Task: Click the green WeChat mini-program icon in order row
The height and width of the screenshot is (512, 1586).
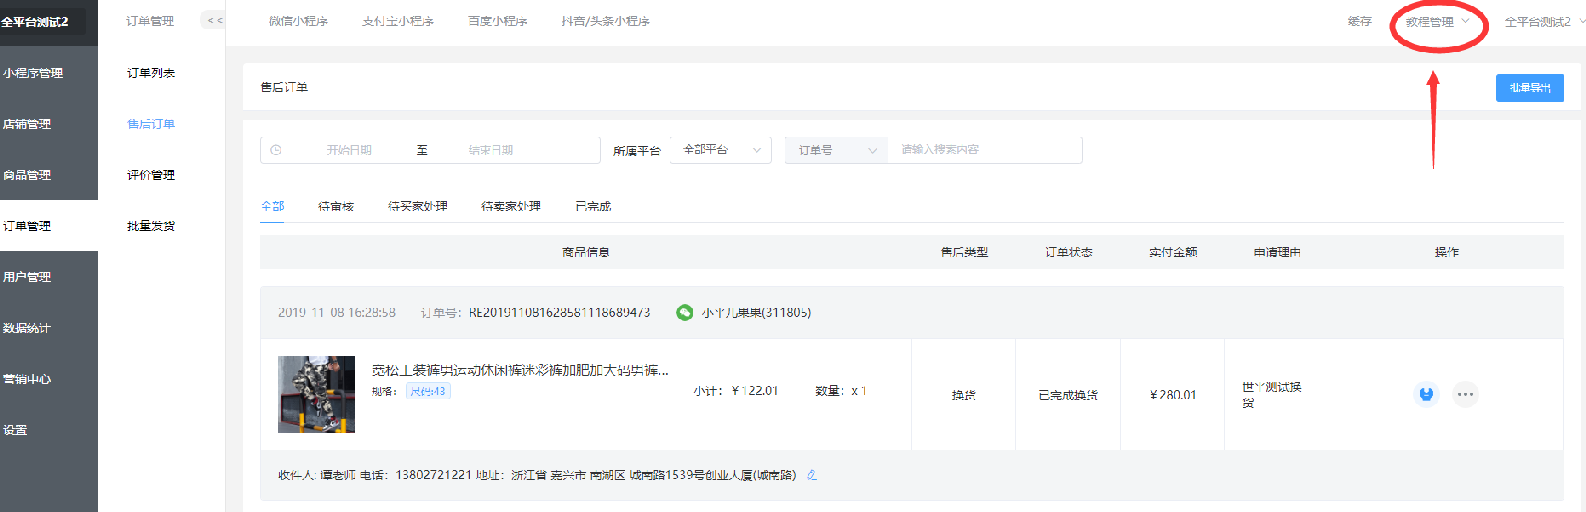Action: 685,313
